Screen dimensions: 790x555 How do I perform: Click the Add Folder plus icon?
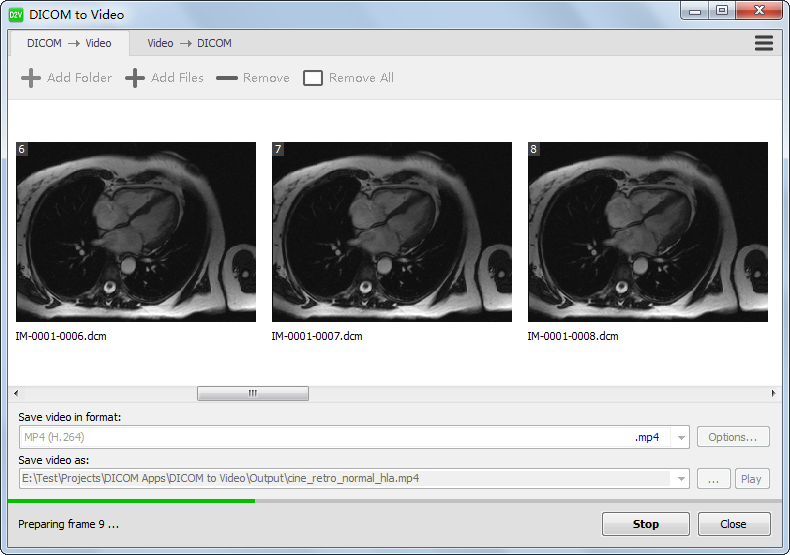[x=31, y=78]
